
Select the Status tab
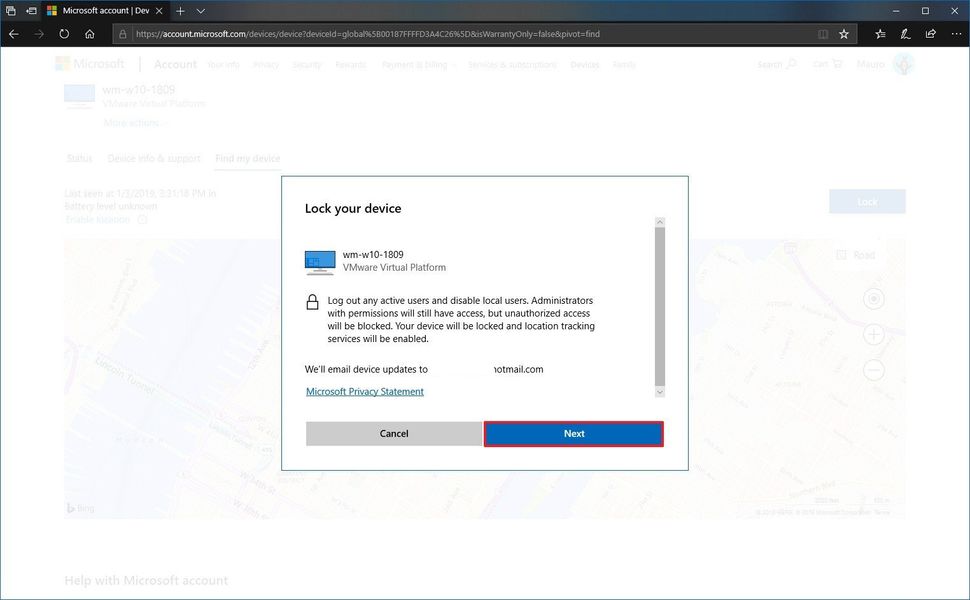tap(79, 158)
